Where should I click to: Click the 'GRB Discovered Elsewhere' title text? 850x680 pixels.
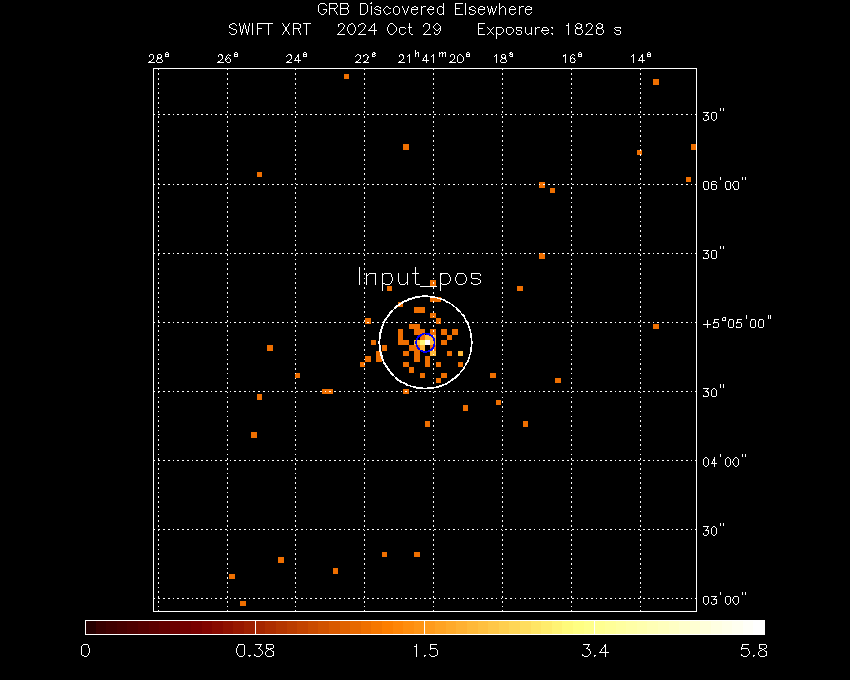[424, 10]
